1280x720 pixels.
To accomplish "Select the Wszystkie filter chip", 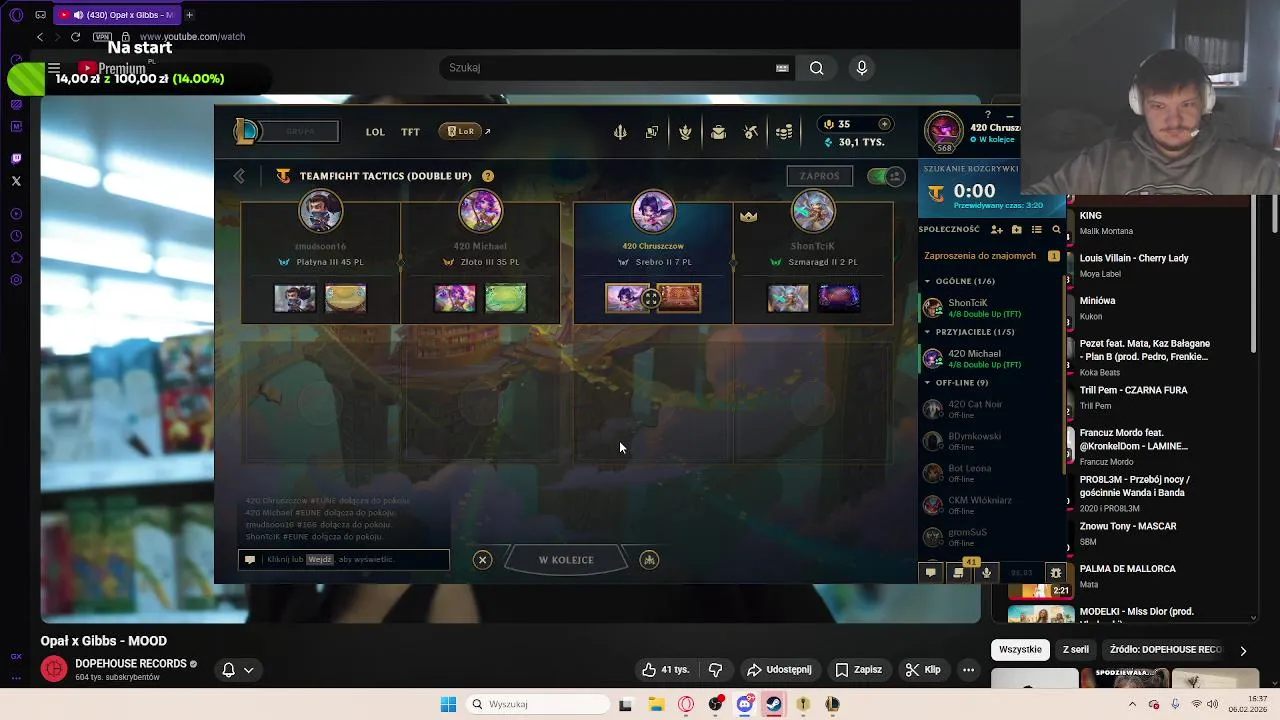I will [1020, 650].
